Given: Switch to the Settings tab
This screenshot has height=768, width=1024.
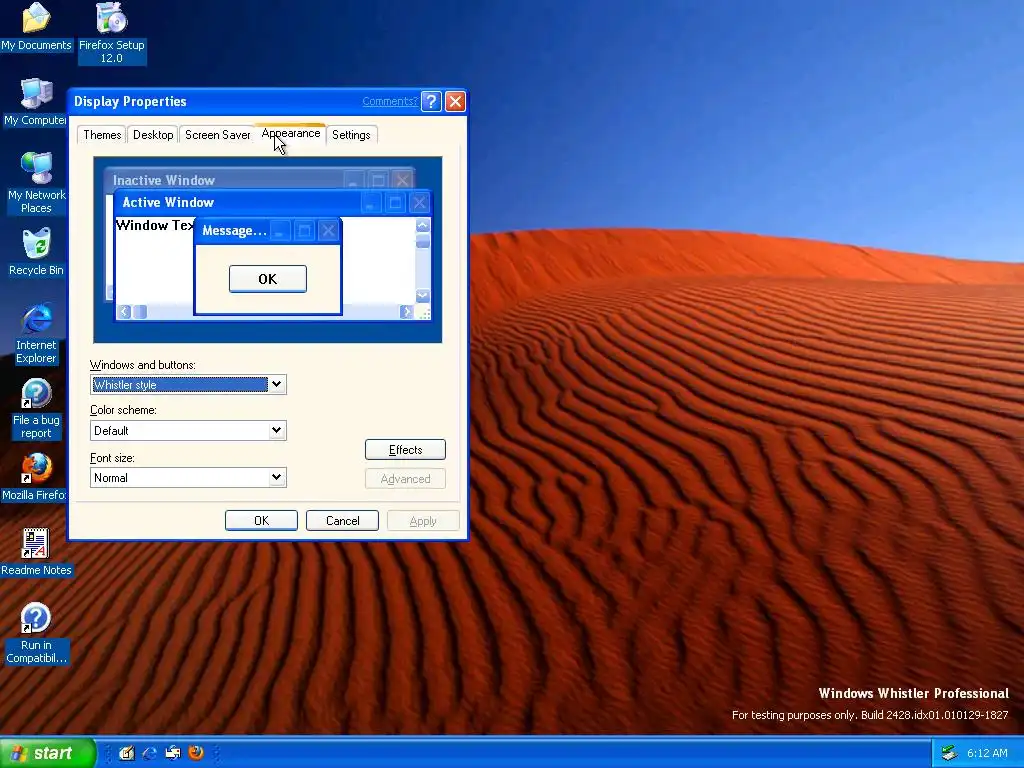Looking at the screenshot, I should (351, 135).
